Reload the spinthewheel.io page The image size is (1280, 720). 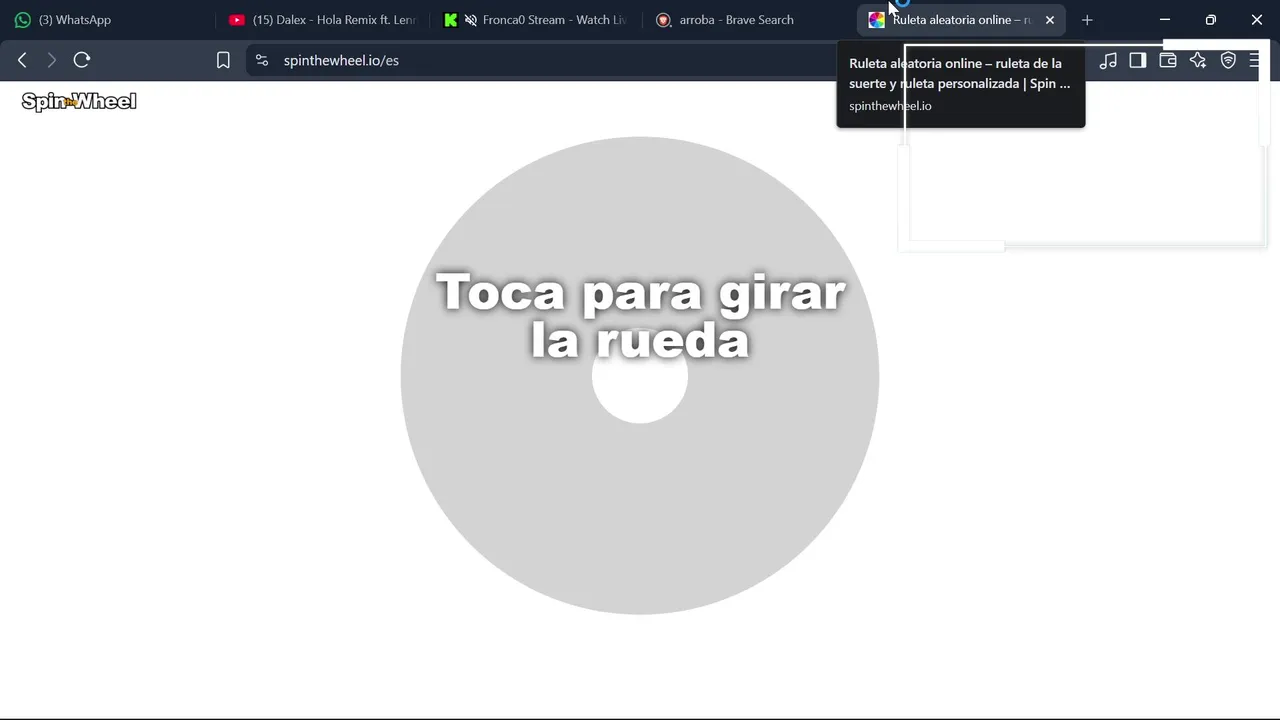tap(82, 60)
